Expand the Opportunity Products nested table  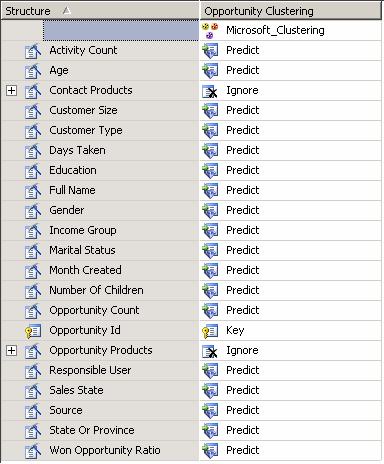click(x=11, y=350)
